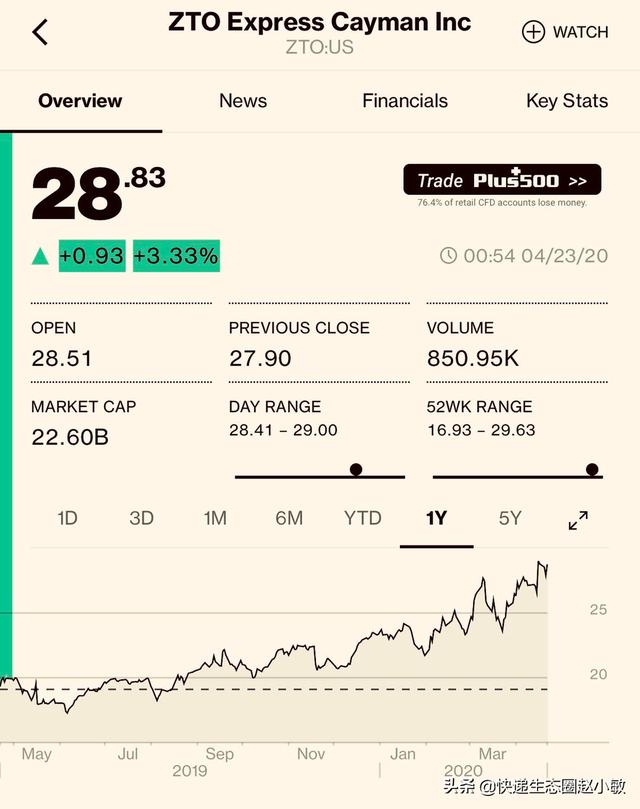Select the 3D chart range
Screen dimensions: 640x809
tap(141, 518)
